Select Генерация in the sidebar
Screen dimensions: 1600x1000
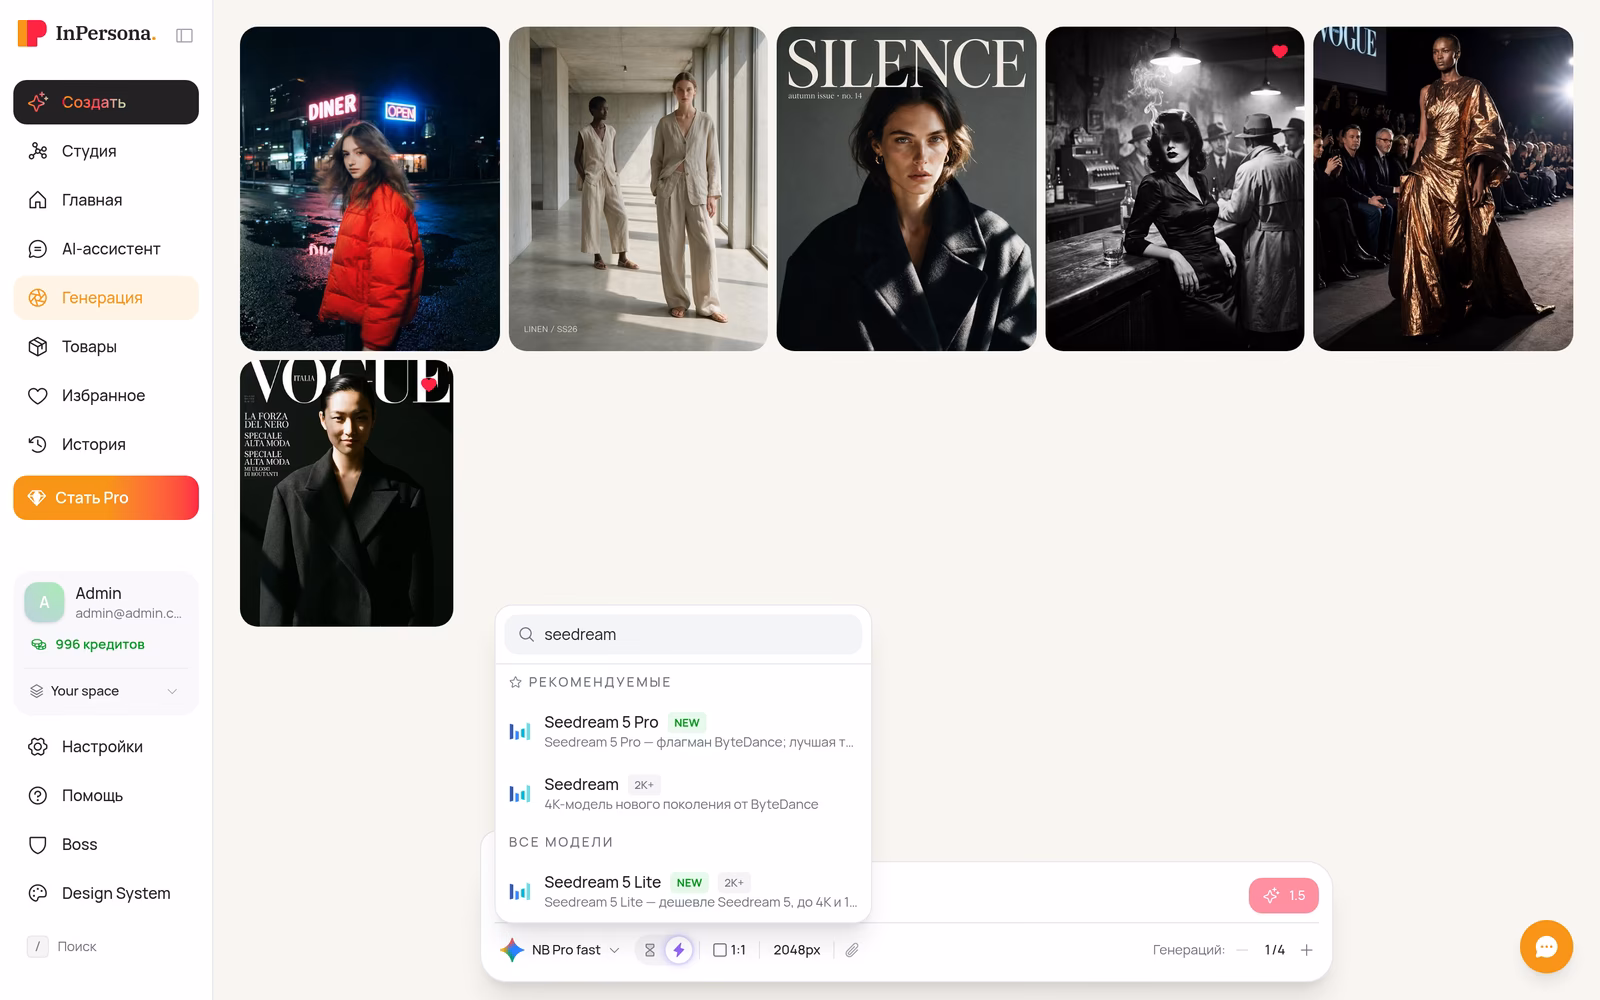106,298
